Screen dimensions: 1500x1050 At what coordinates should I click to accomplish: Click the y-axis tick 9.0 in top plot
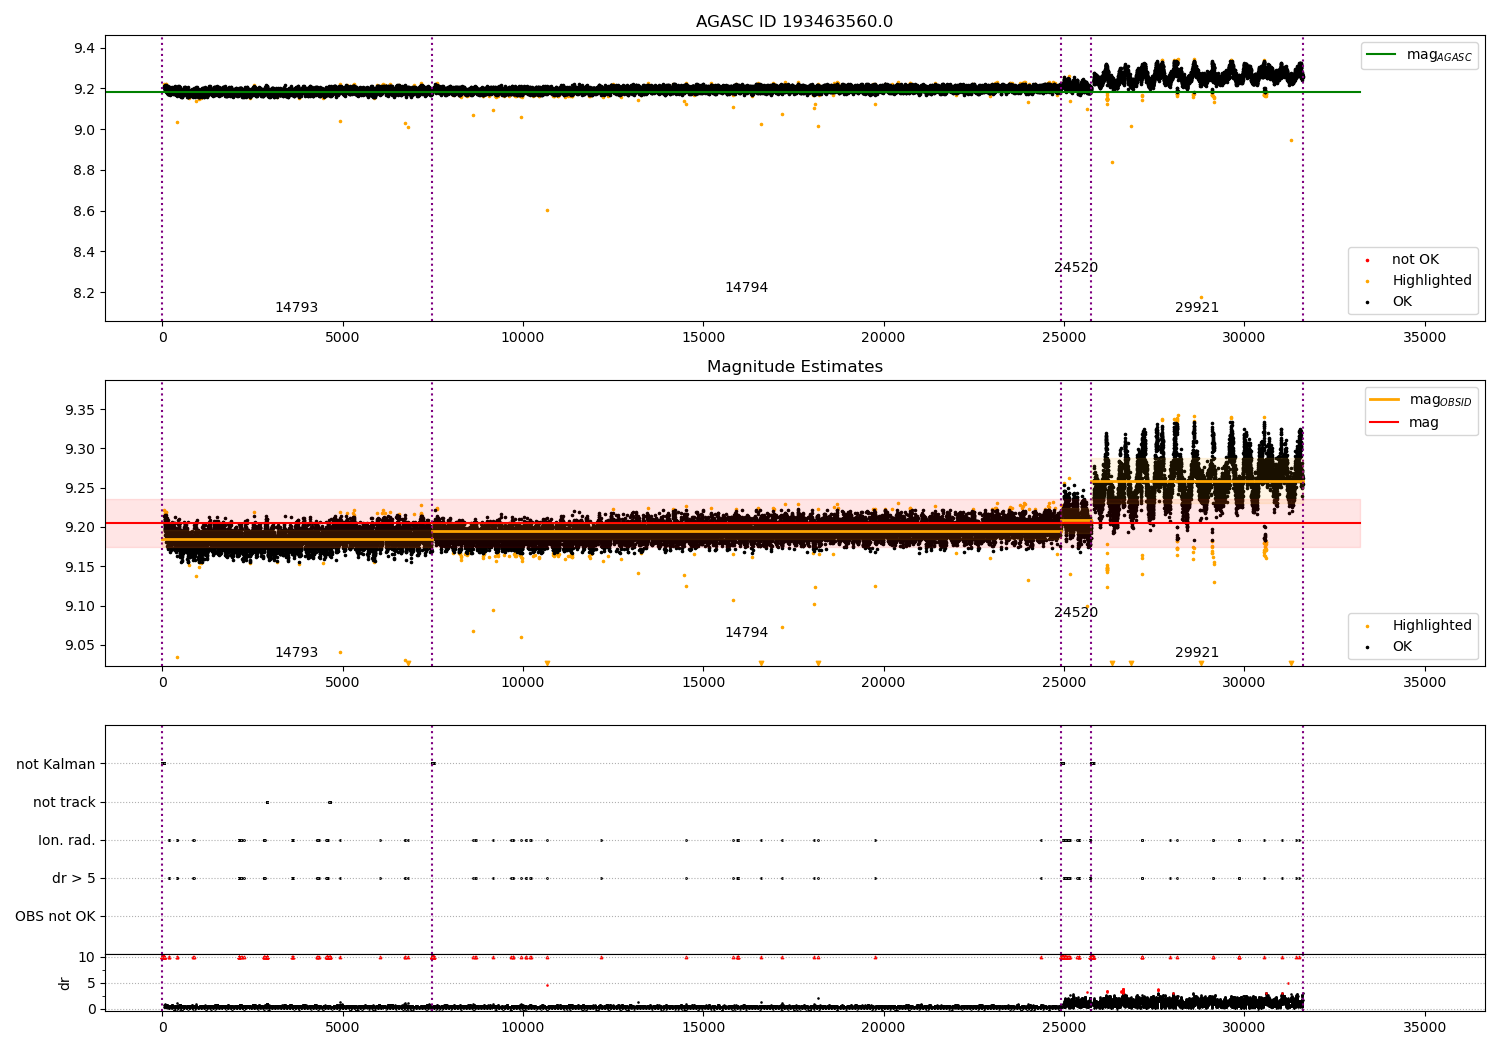click(84, 130)
